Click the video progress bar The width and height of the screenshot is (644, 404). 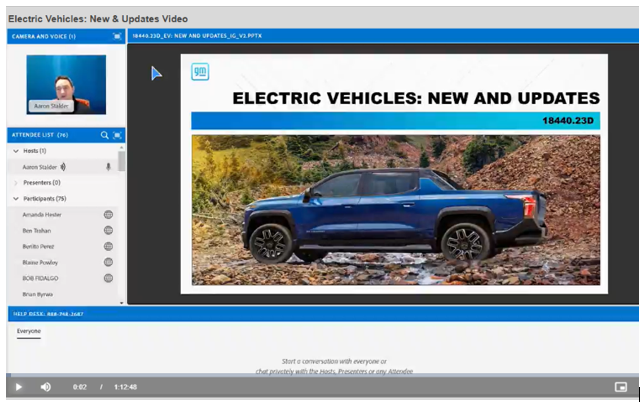tap(320, 376)
